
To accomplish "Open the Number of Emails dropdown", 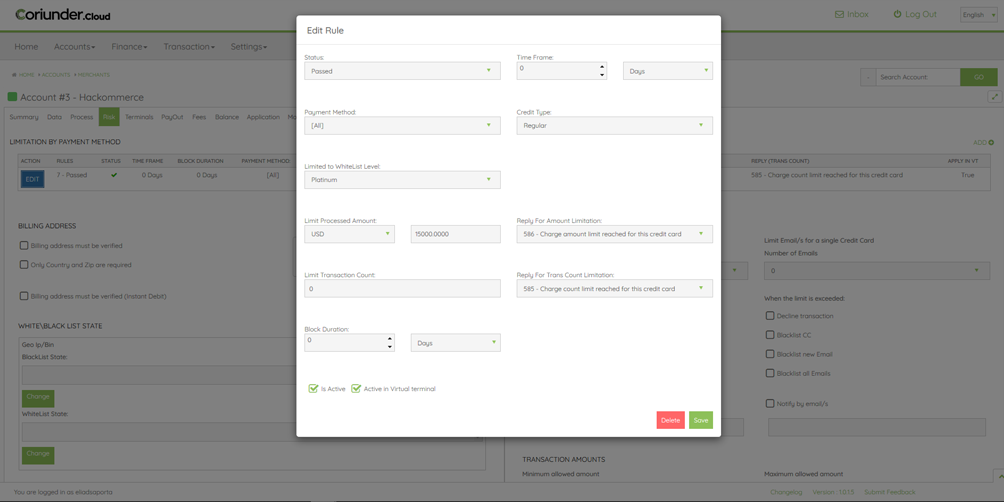I will click(x=876, y=271).
